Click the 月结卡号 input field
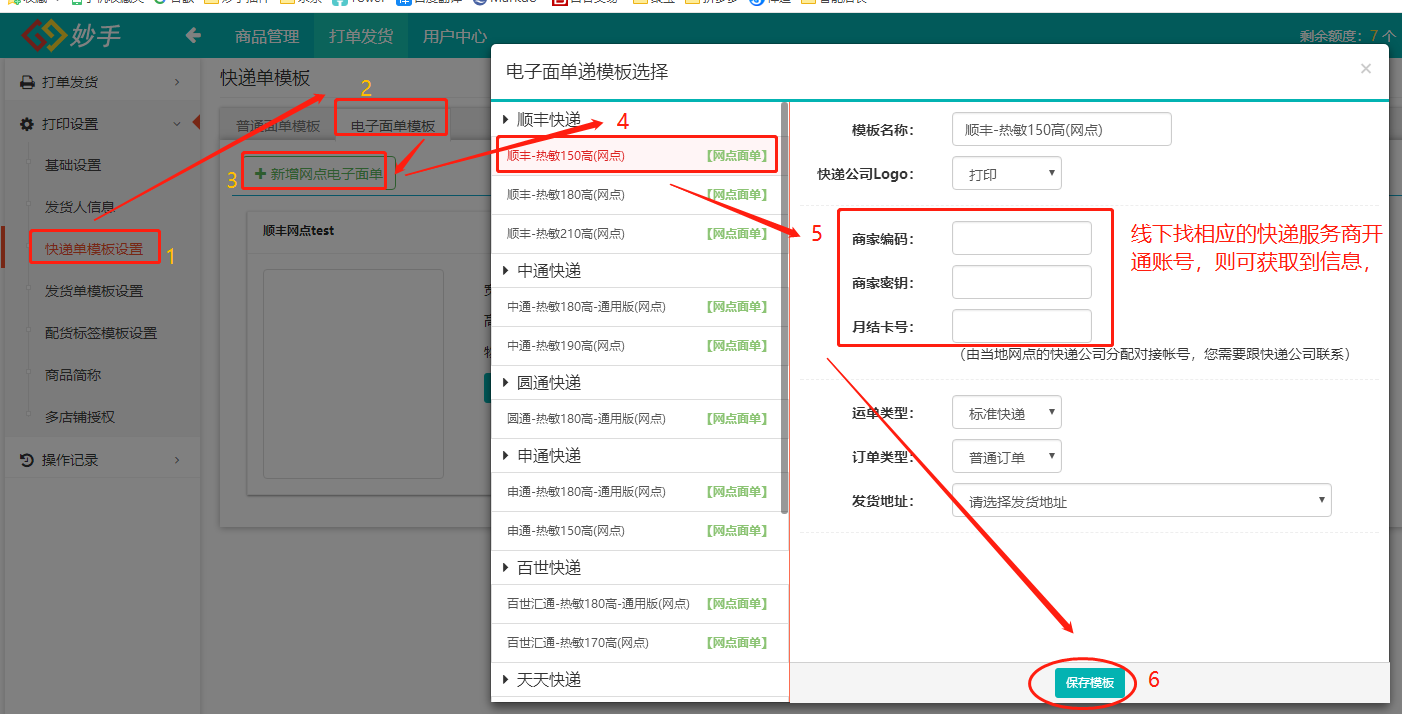Image resolution: width=1402 pixels, height=714 pixels. (1021, 326)
